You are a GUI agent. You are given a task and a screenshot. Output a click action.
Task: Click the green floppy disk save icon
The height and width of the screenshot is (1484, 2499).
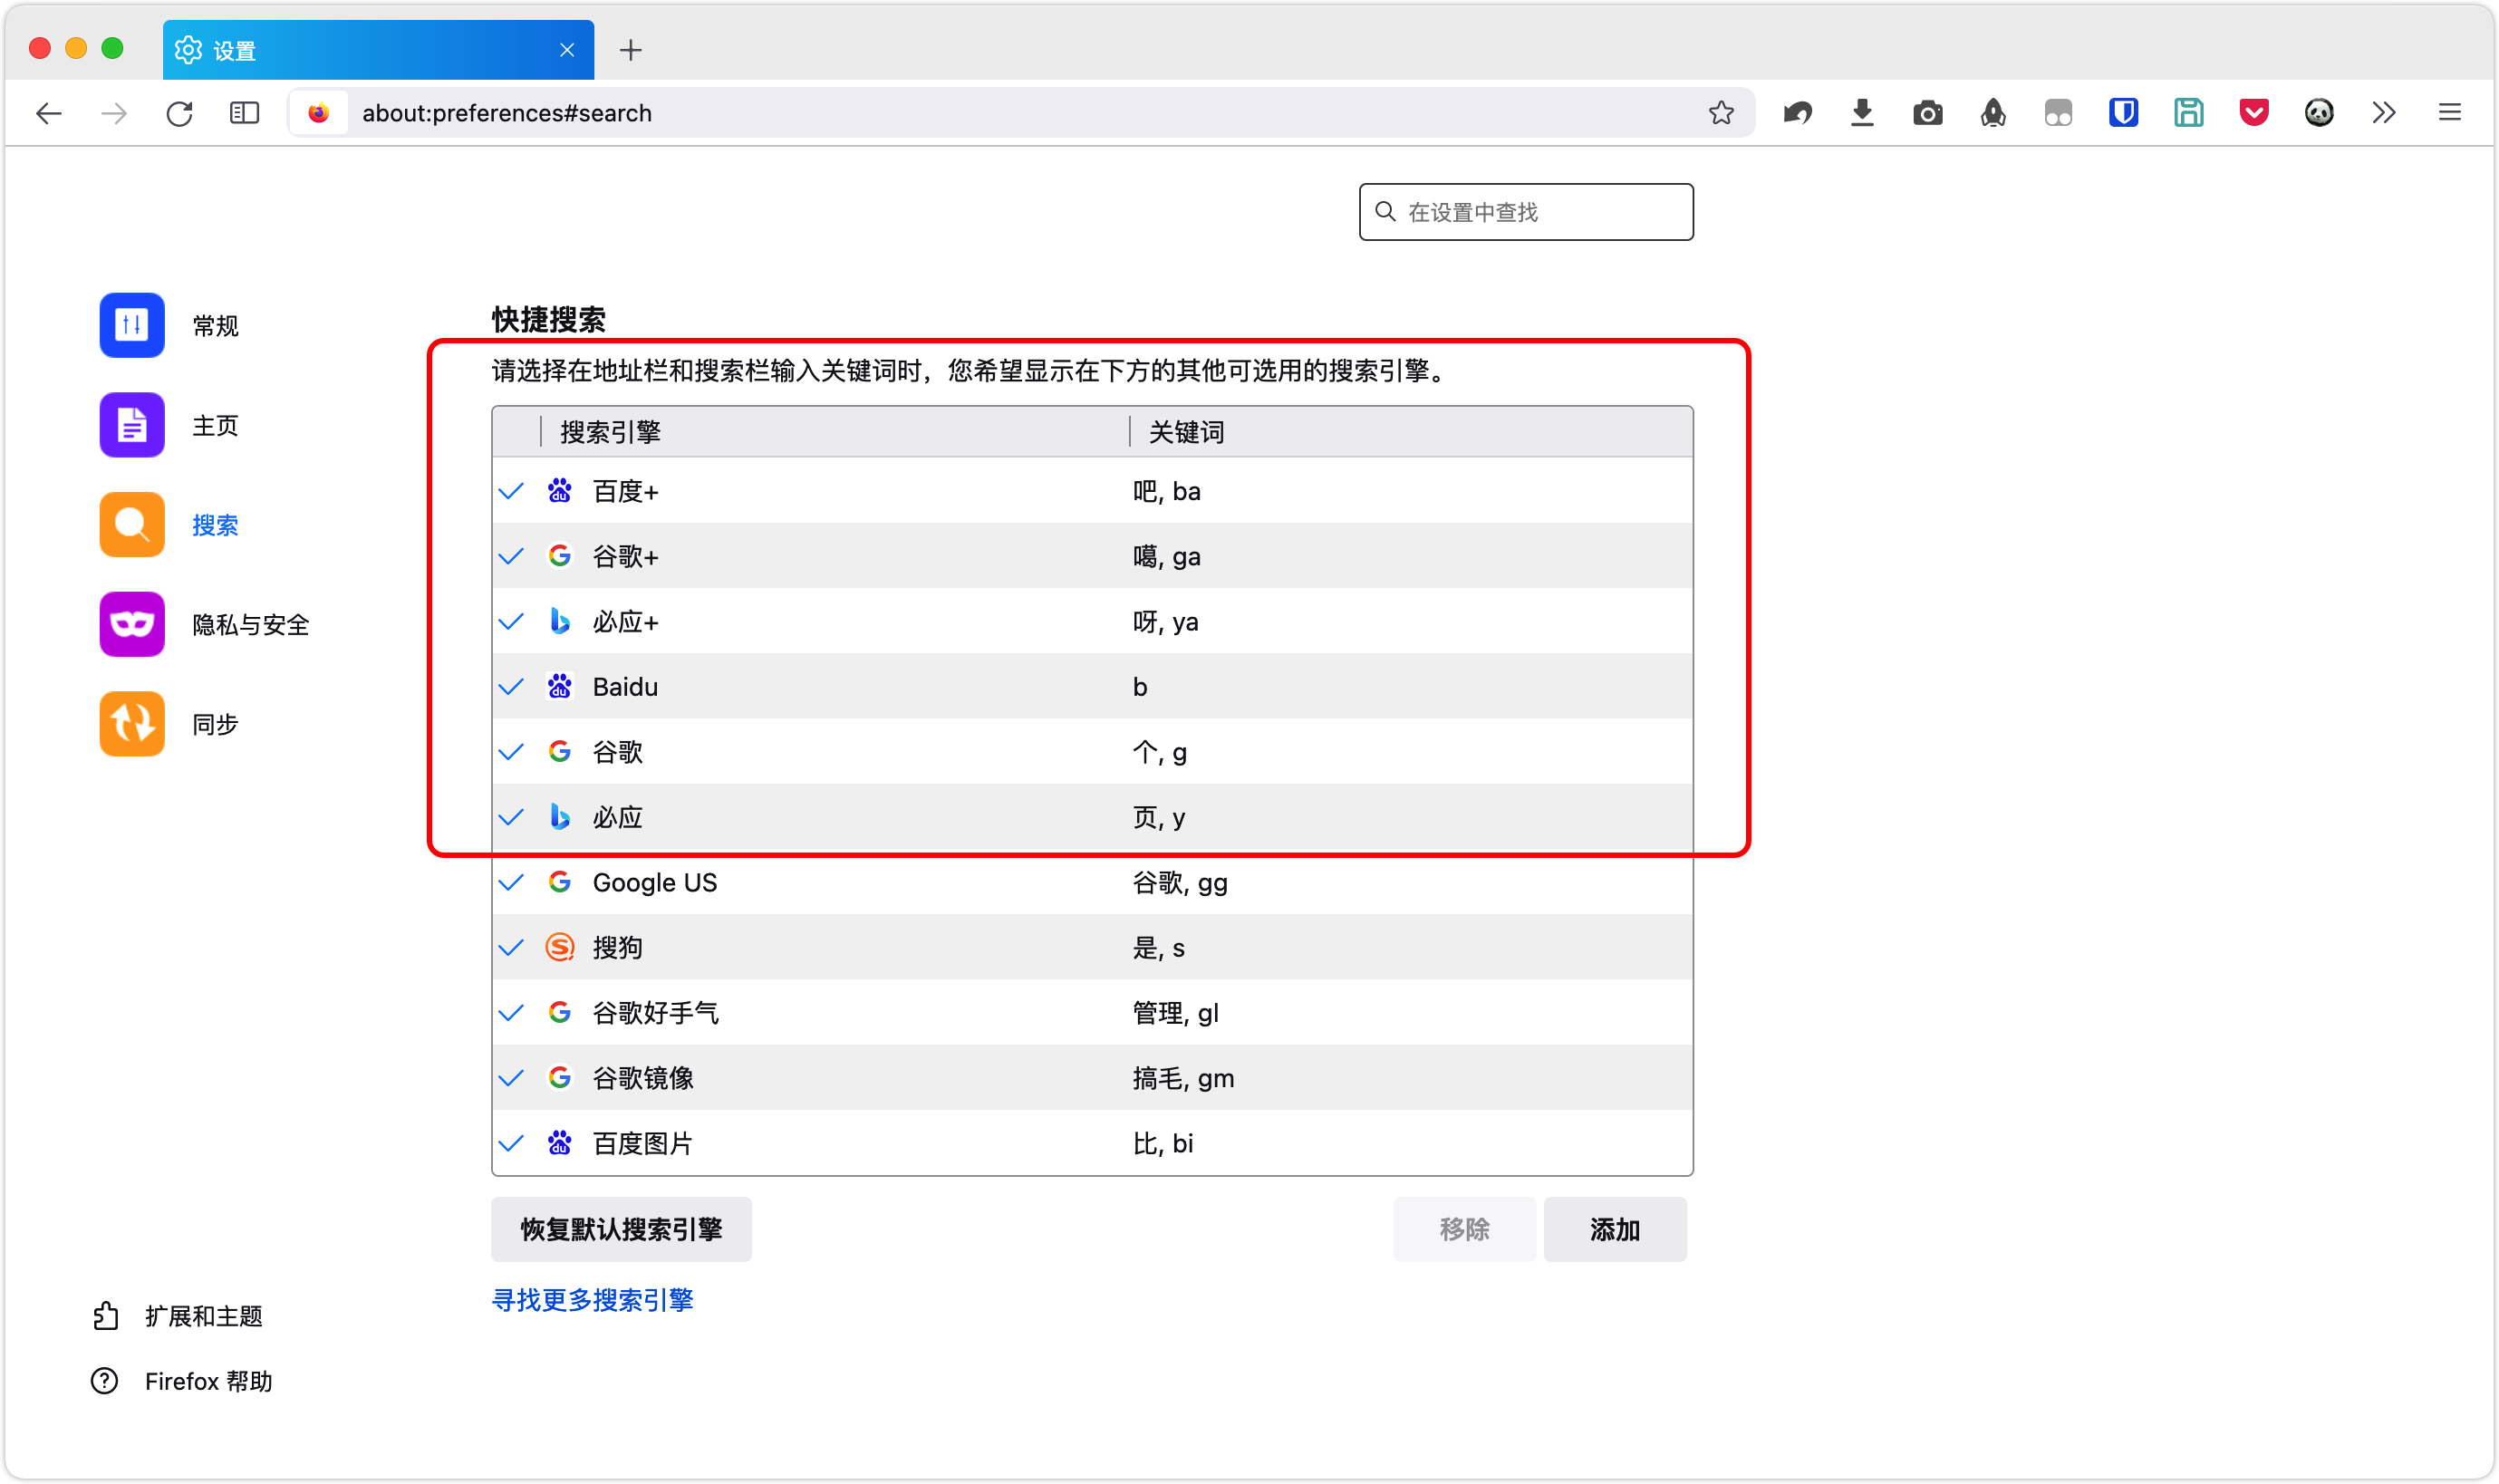(x=2188, y=112)
